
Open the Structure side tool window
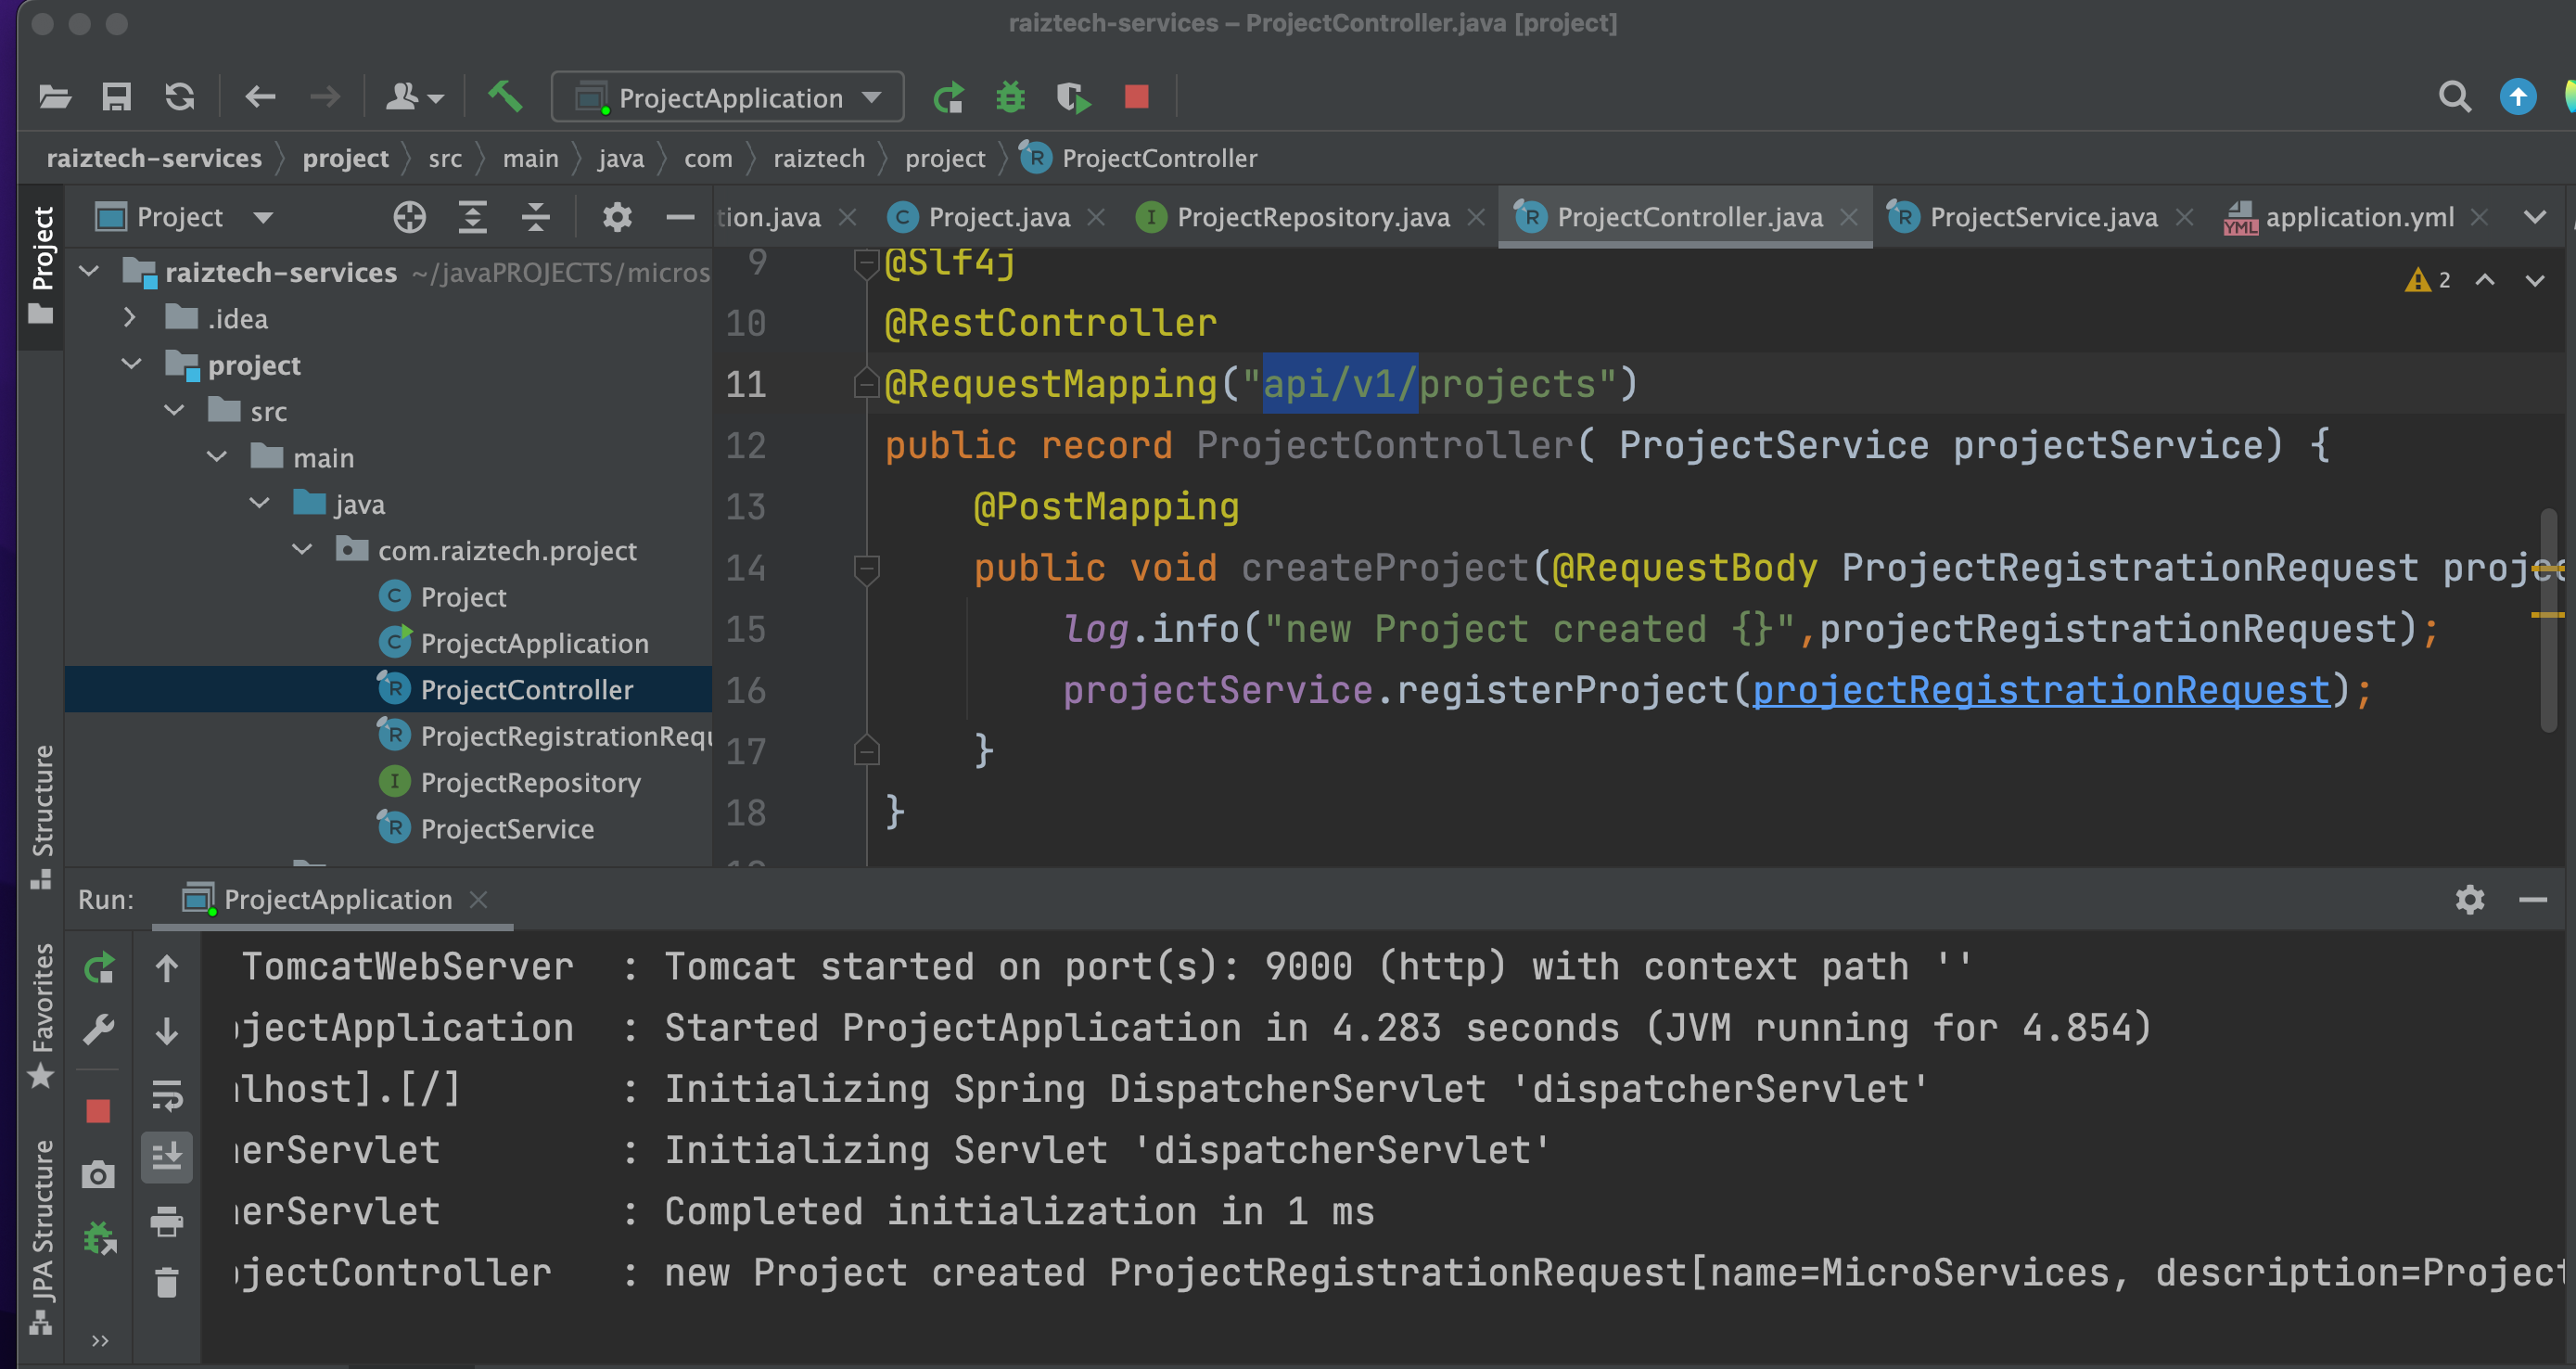click(x=41, y=815)
